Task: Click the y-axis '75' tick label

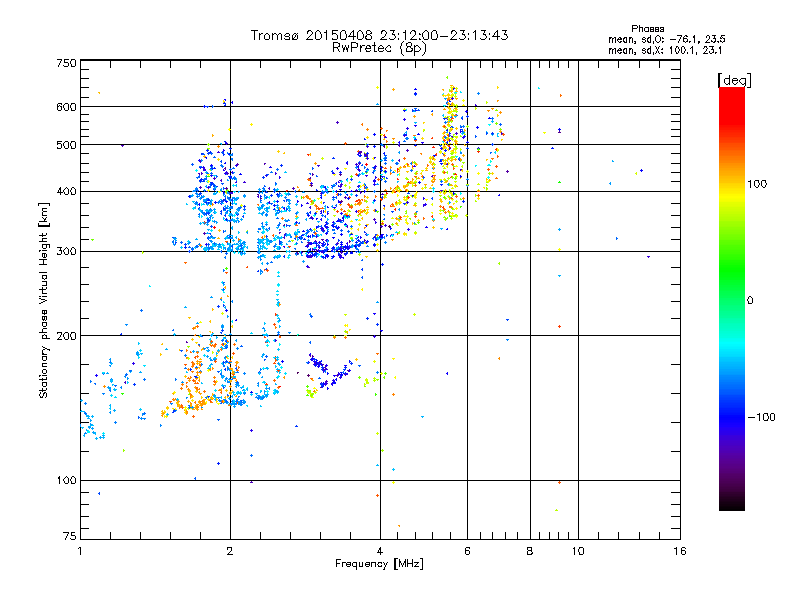Action: click(x=70, y=536)
